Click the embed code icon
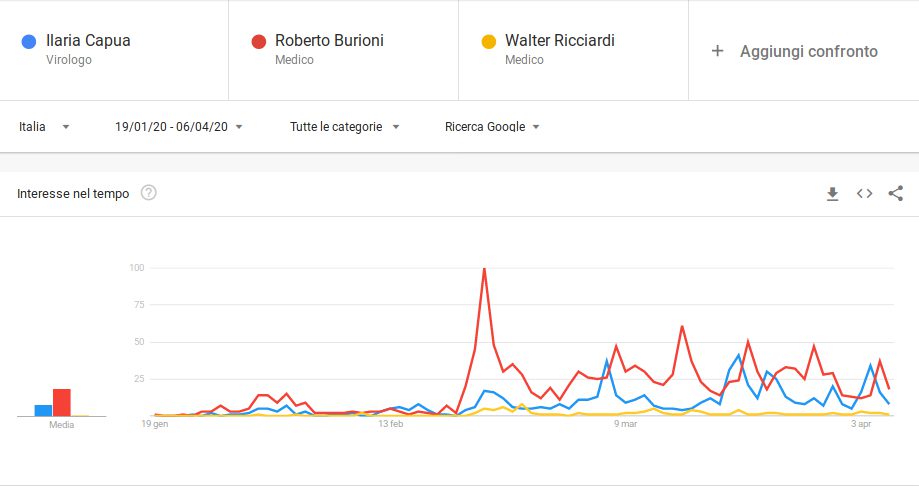This screenshot has height=486, width=919. click(x=864, y=194)
